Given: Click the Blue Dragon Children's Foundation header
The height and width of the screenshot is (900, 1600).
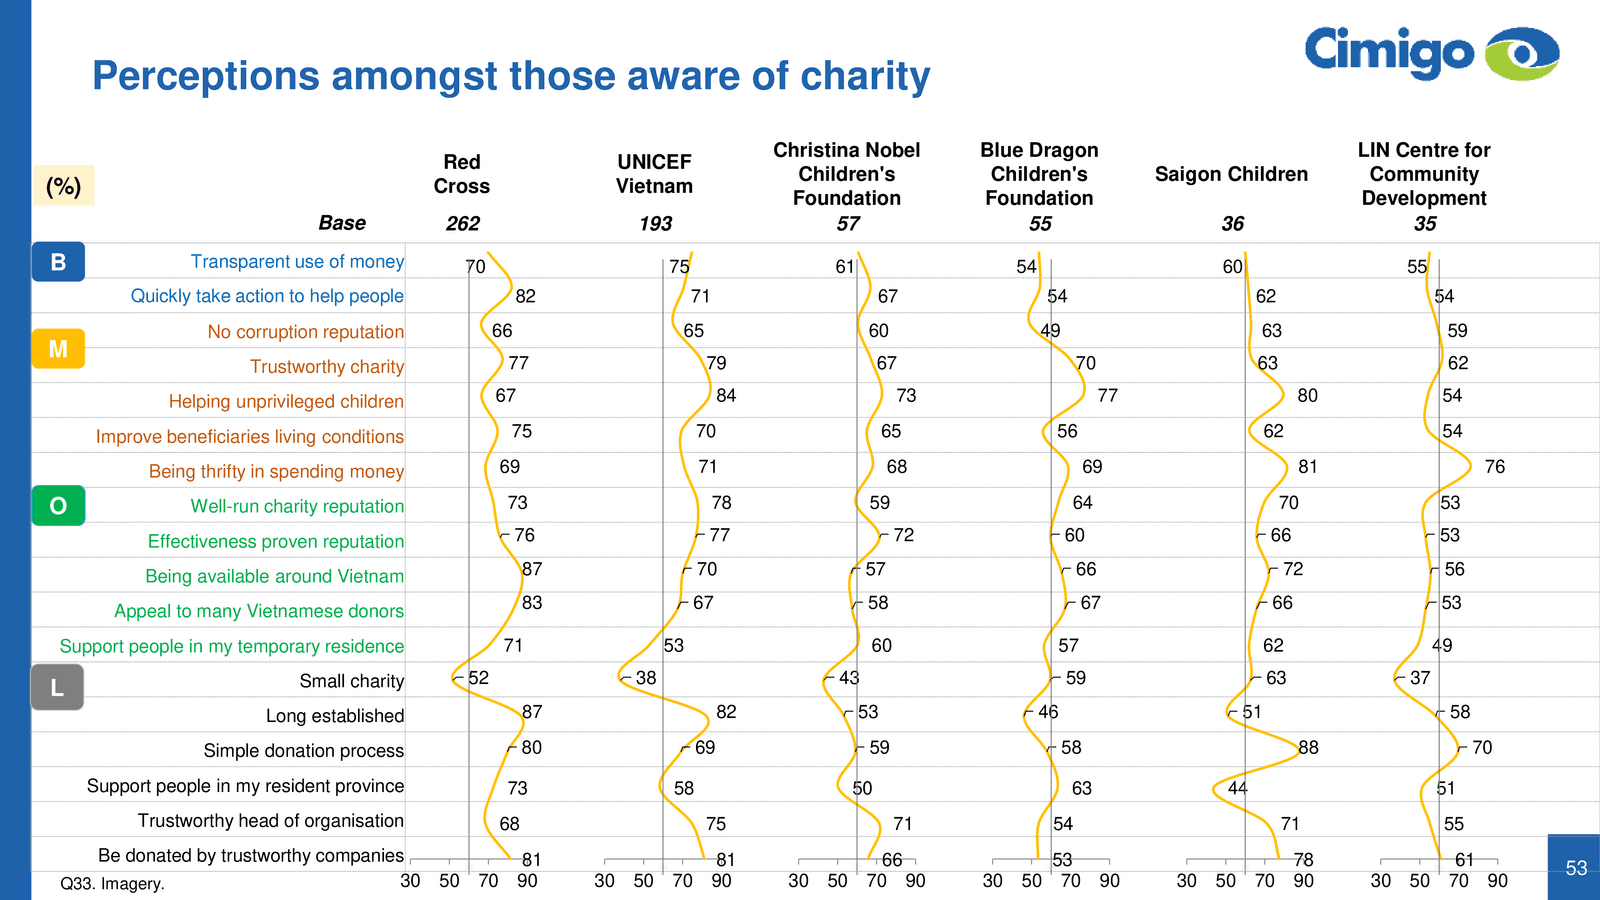Looking at the screenshot, I should [x=1039, y=174].
